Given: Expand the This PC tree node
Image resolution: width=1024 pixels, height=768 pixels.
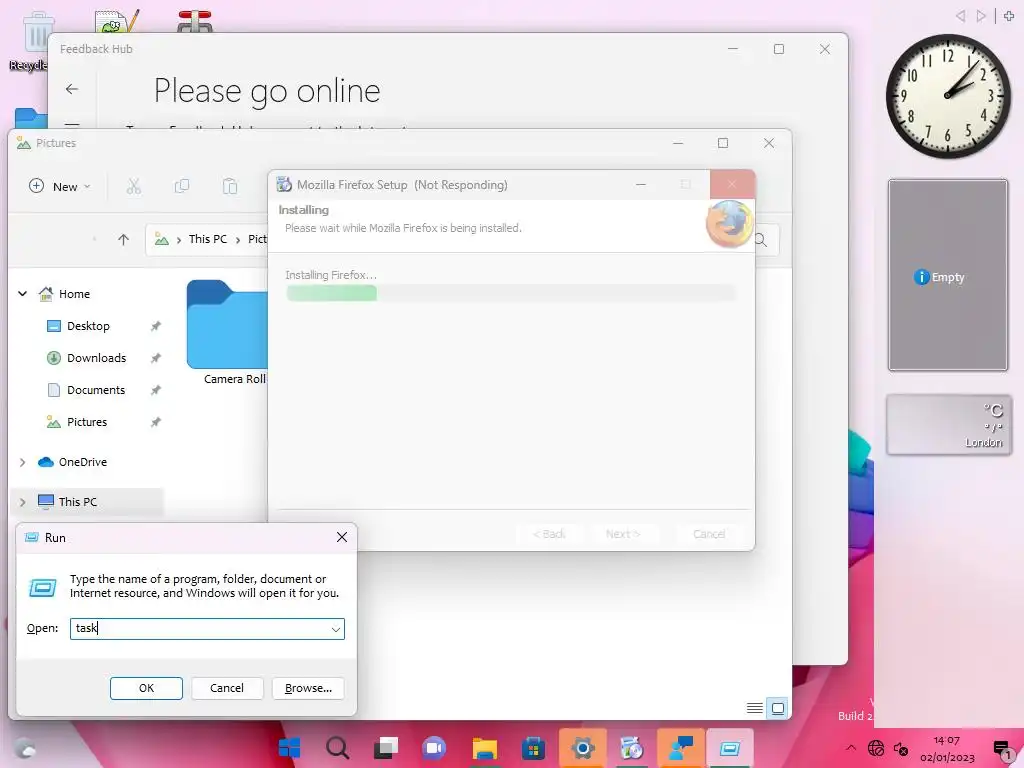Looking at the screenshot, I should 22,502.
